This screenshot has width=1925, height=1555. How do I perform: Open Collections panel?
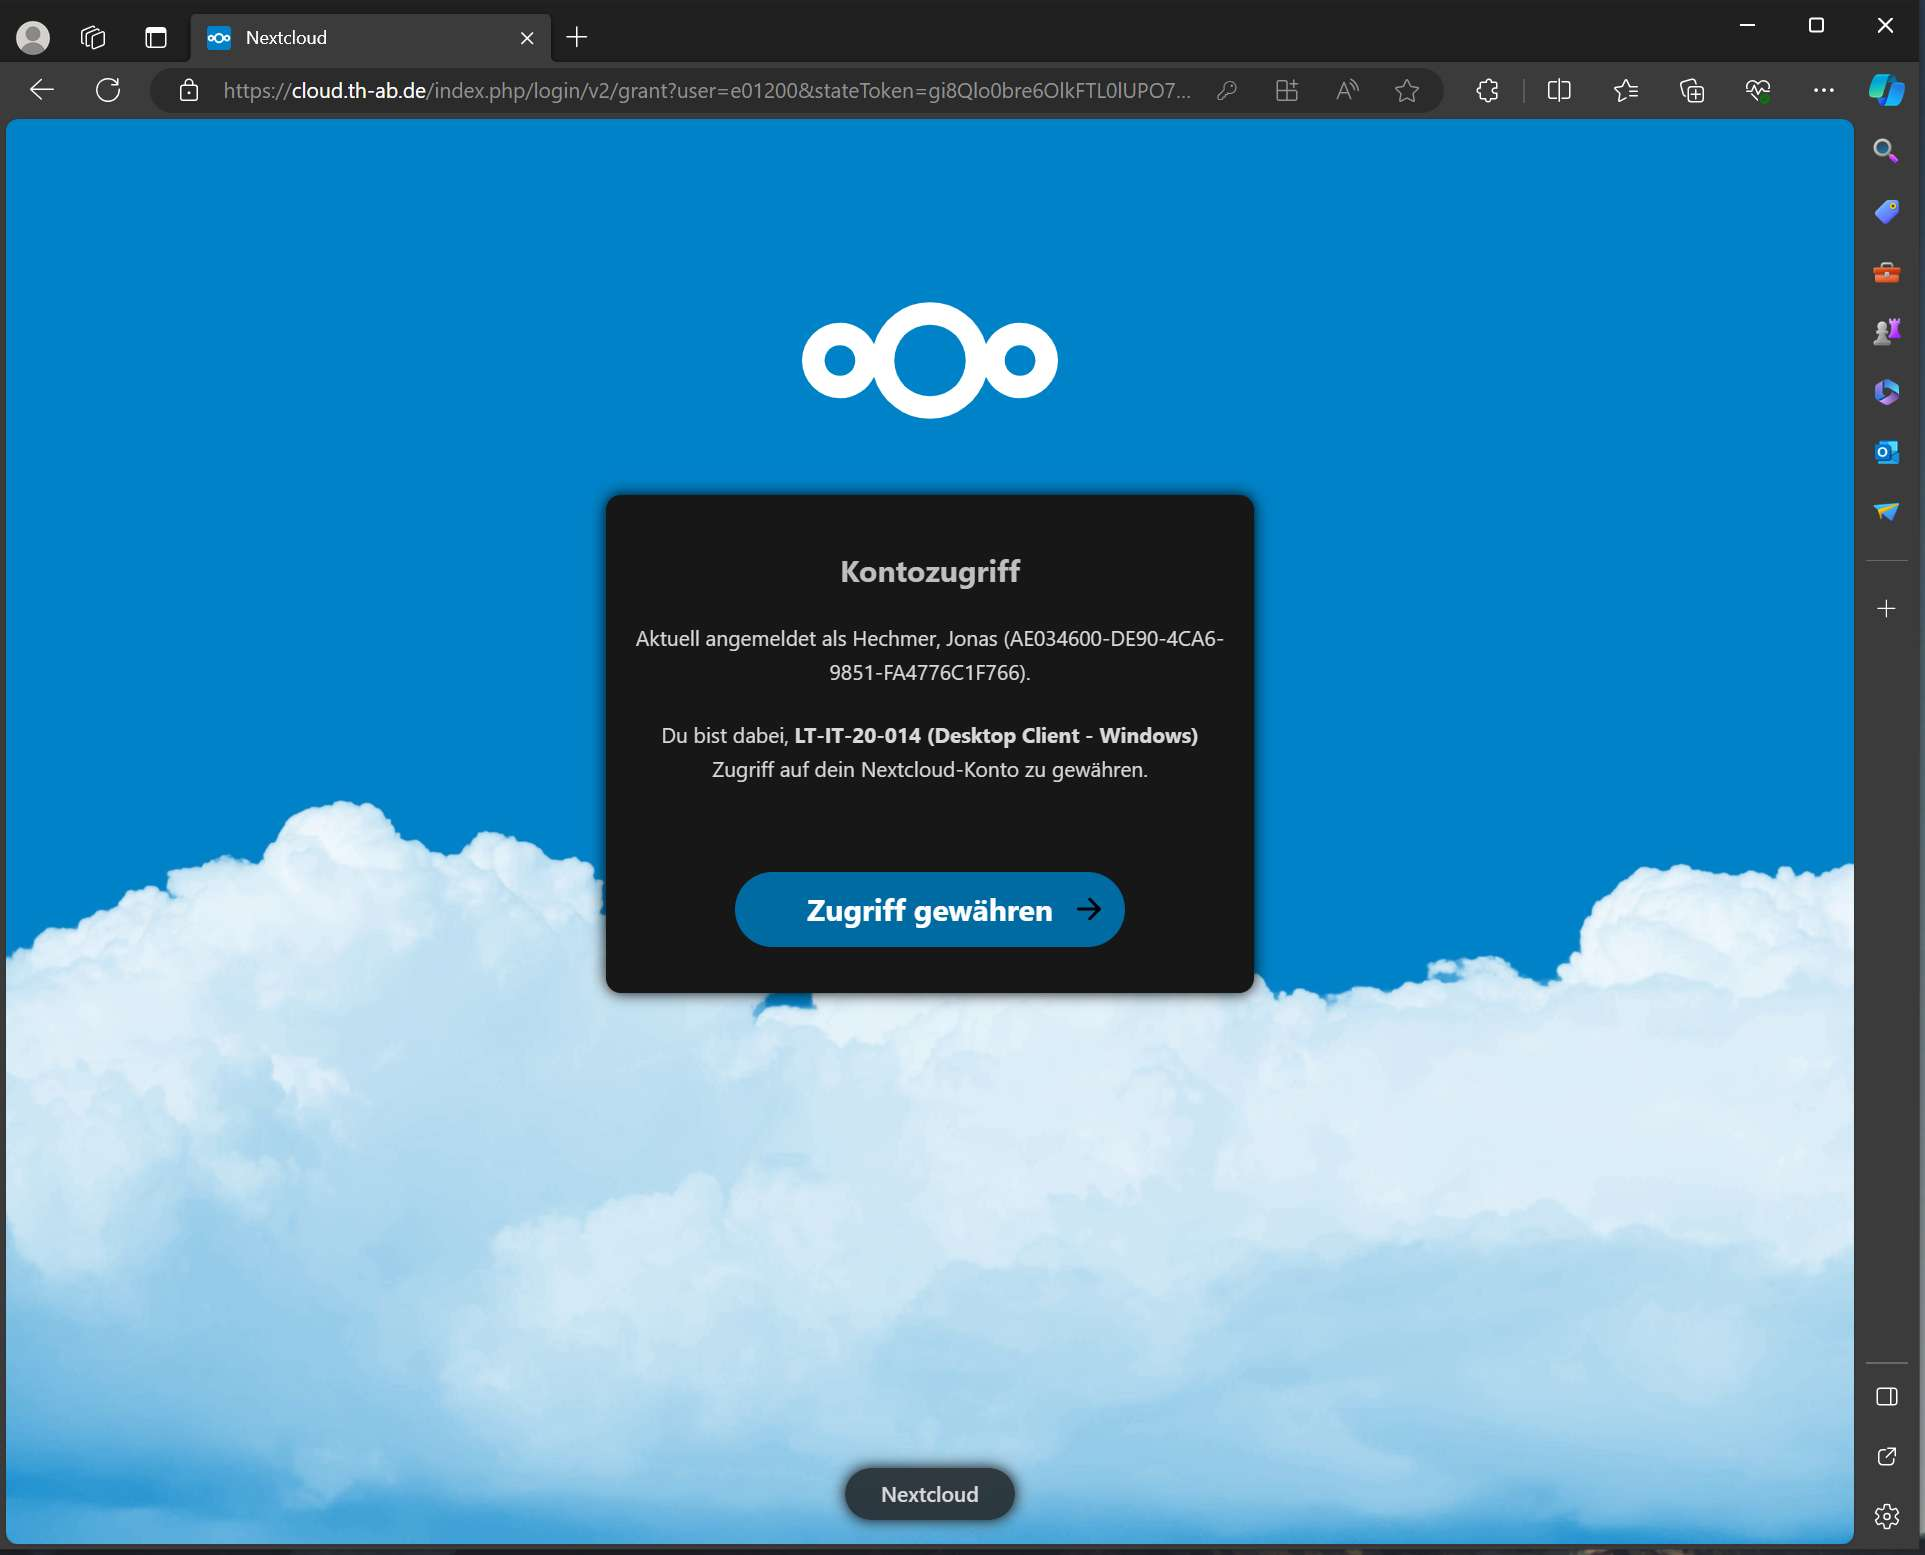(1692, 91)
